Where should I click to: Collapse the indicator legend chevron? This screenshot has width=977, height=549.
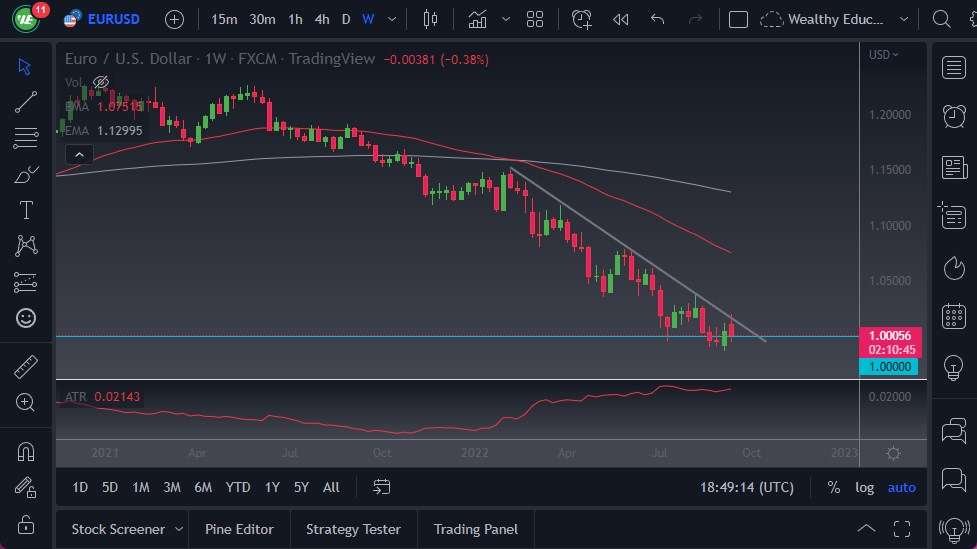coord(79,155)
